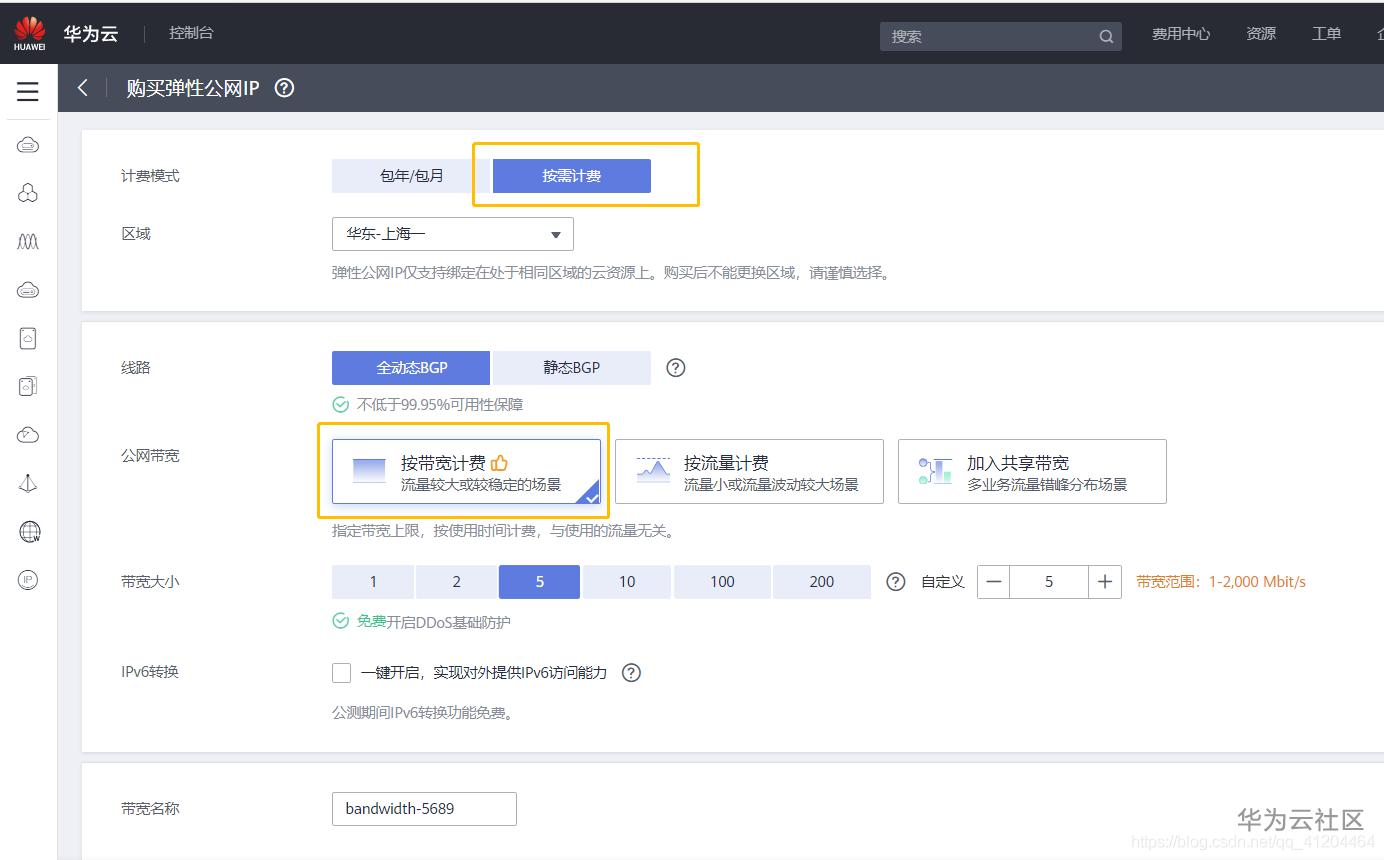Set bandwidth size to 200
The width and height of the screenshot is (1384, 860).
822,582
